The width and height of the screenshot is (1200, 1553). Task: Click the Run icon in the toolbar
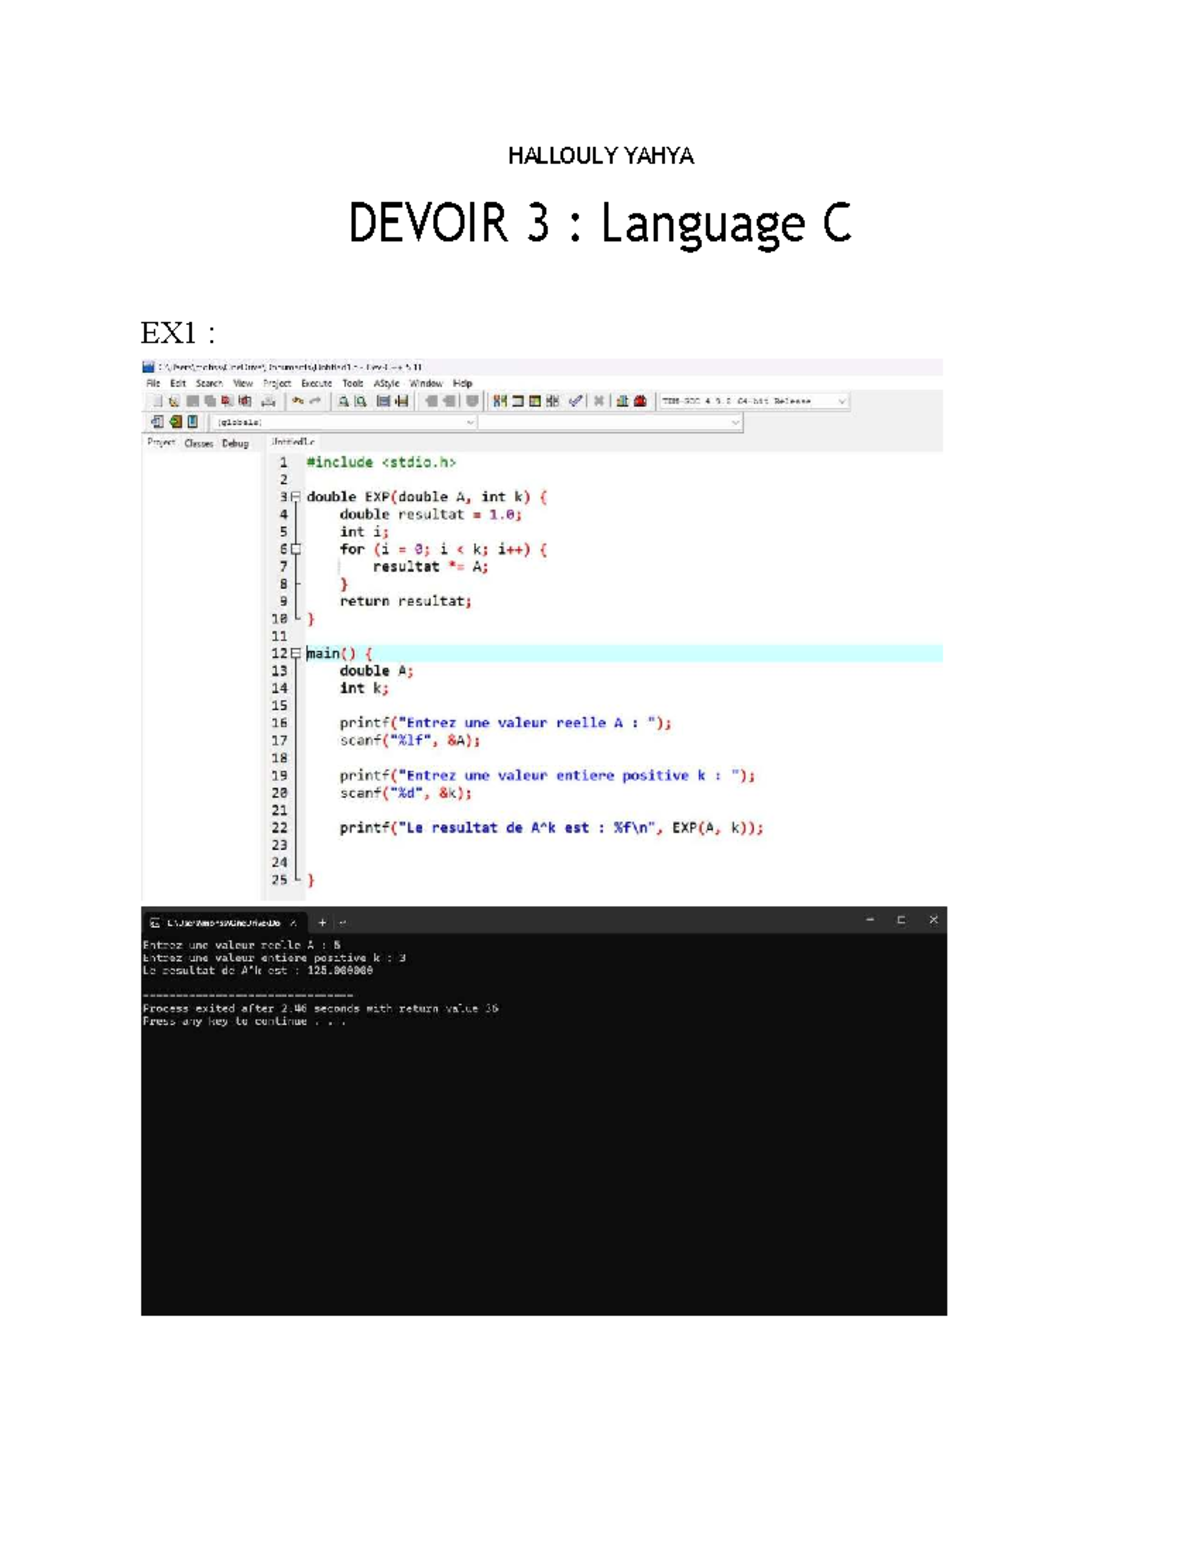(517, 401)
